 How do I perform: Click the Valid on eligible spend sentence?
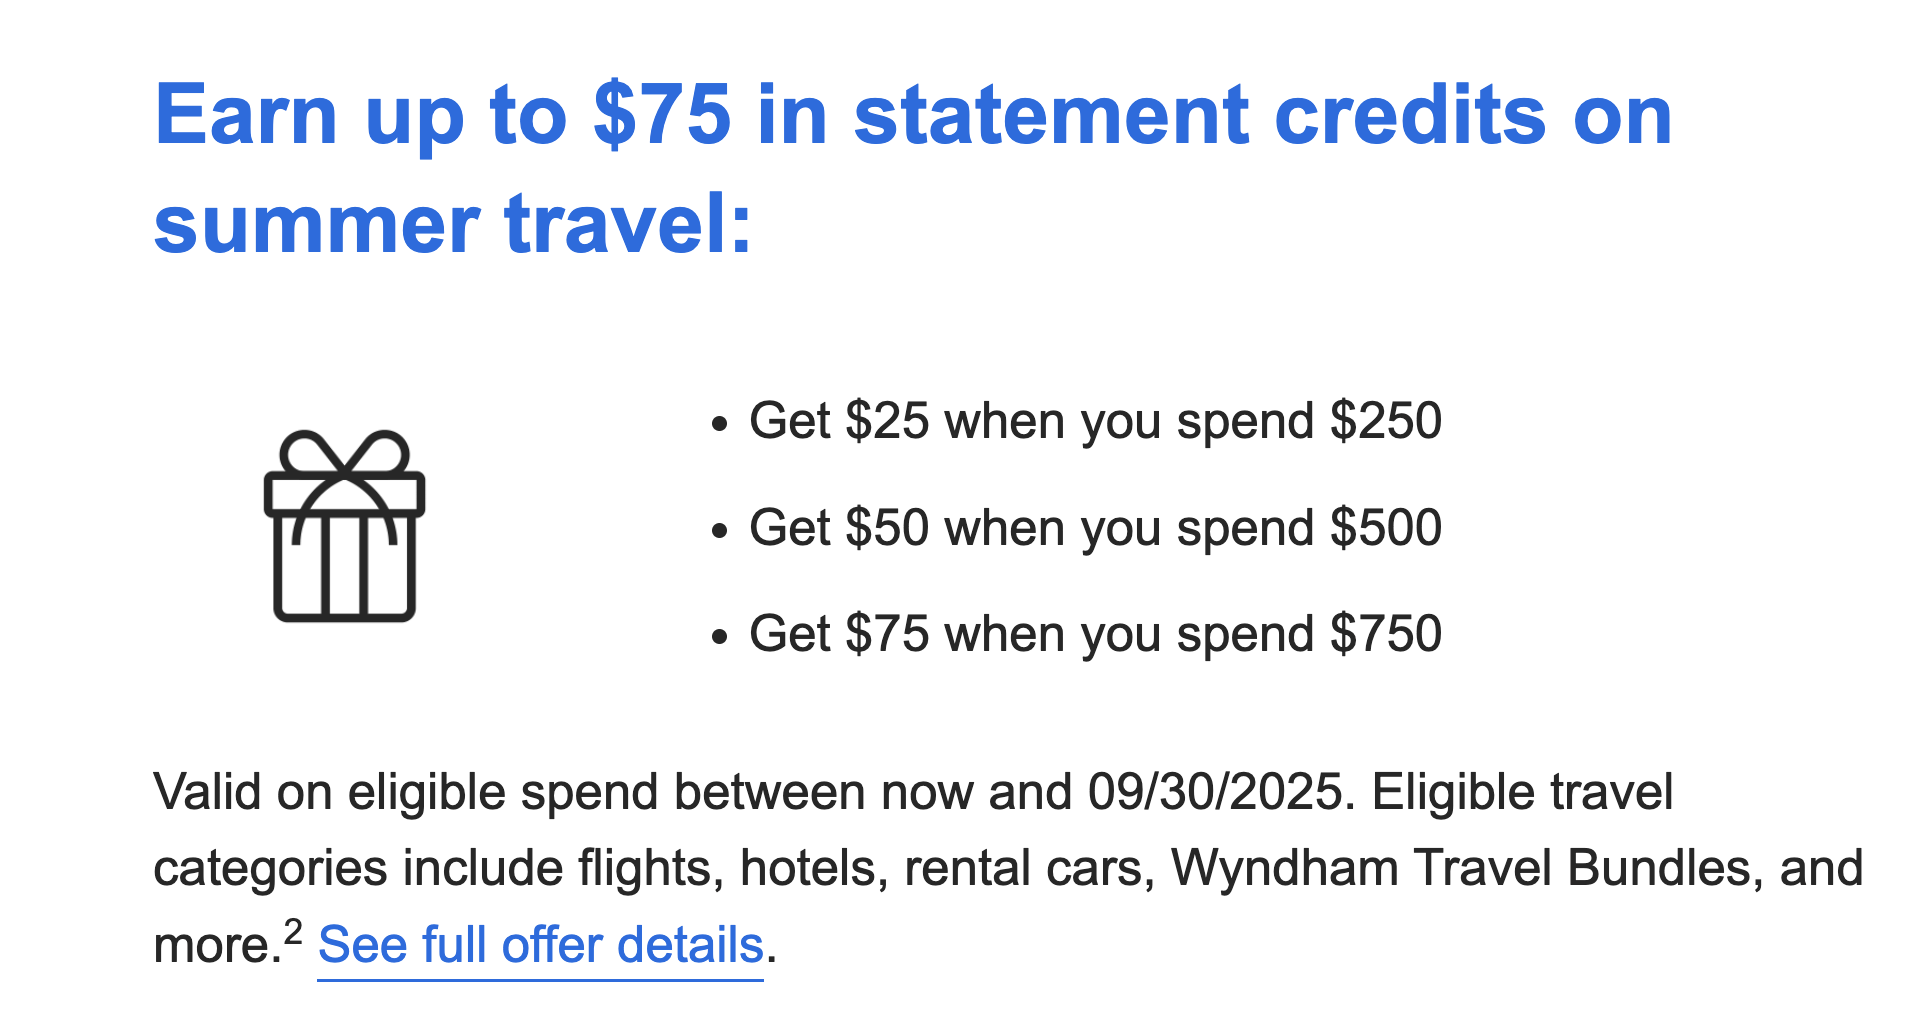[755, 792]
